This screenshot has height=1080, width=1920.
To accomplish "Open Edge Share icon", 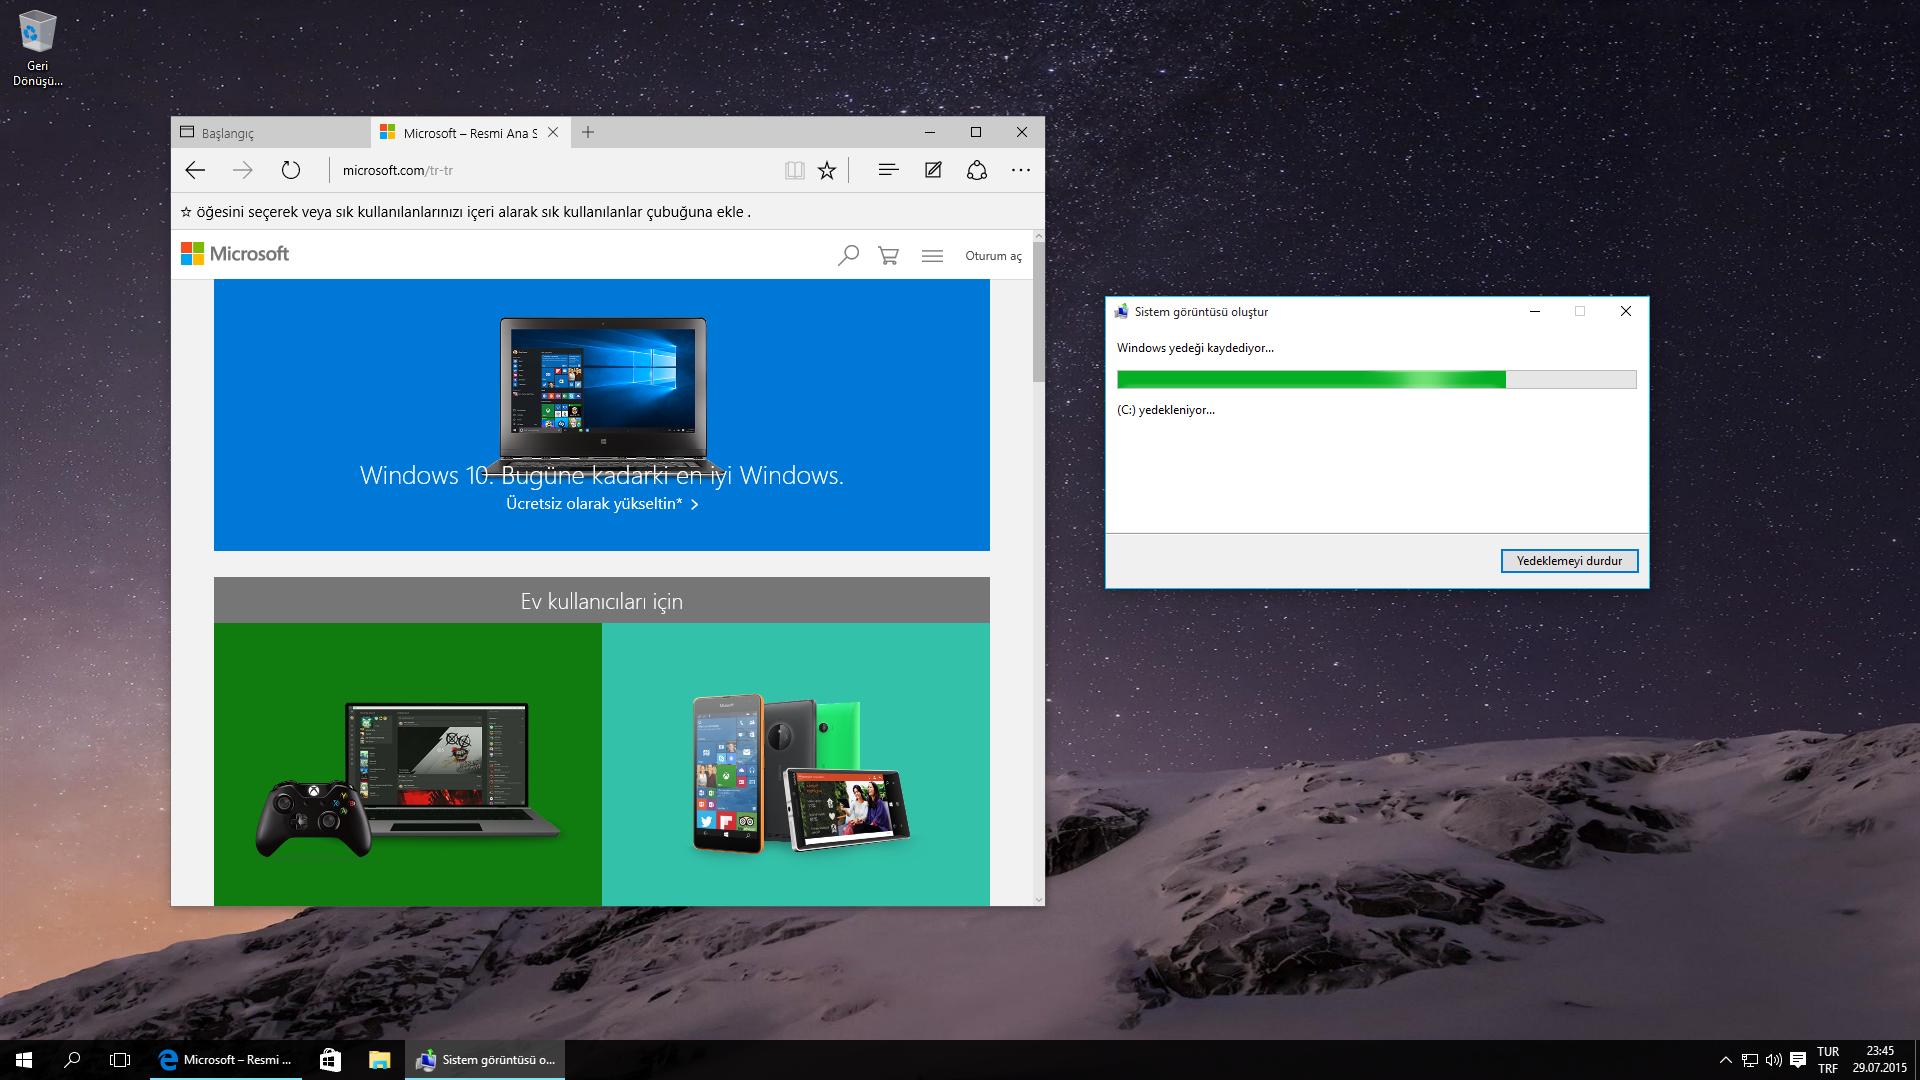I will (x=977, y=170).
